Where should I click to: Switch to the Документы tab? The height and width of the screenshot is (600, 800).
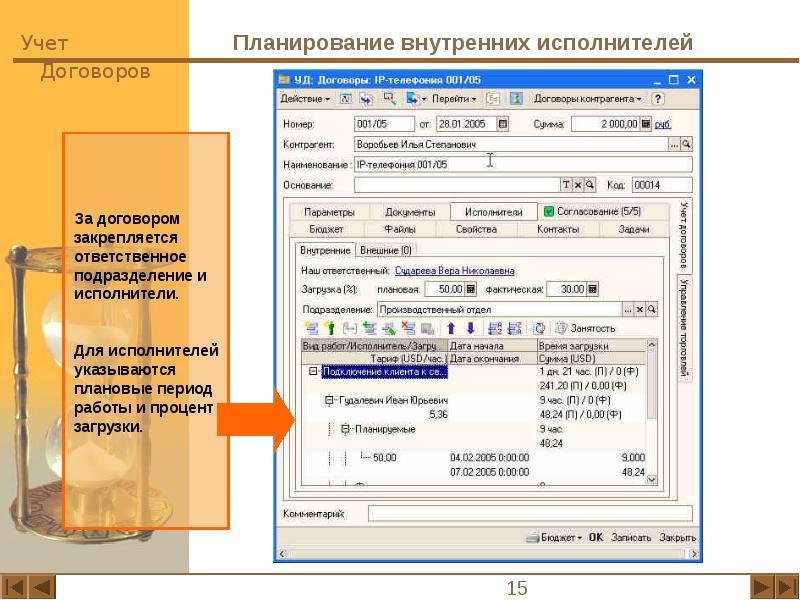click(x=410, y=212)
